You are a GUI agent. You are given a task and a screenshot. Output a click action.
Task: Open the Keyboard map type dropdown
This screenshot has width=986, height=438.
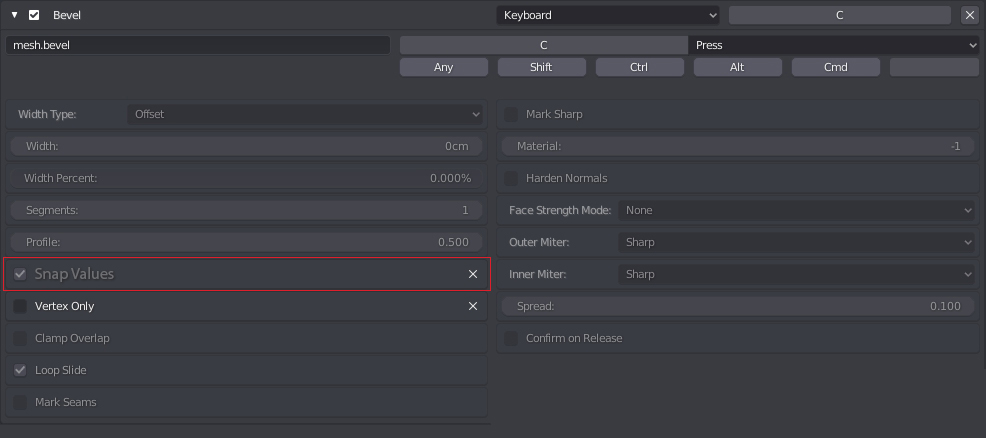(607, 15)
